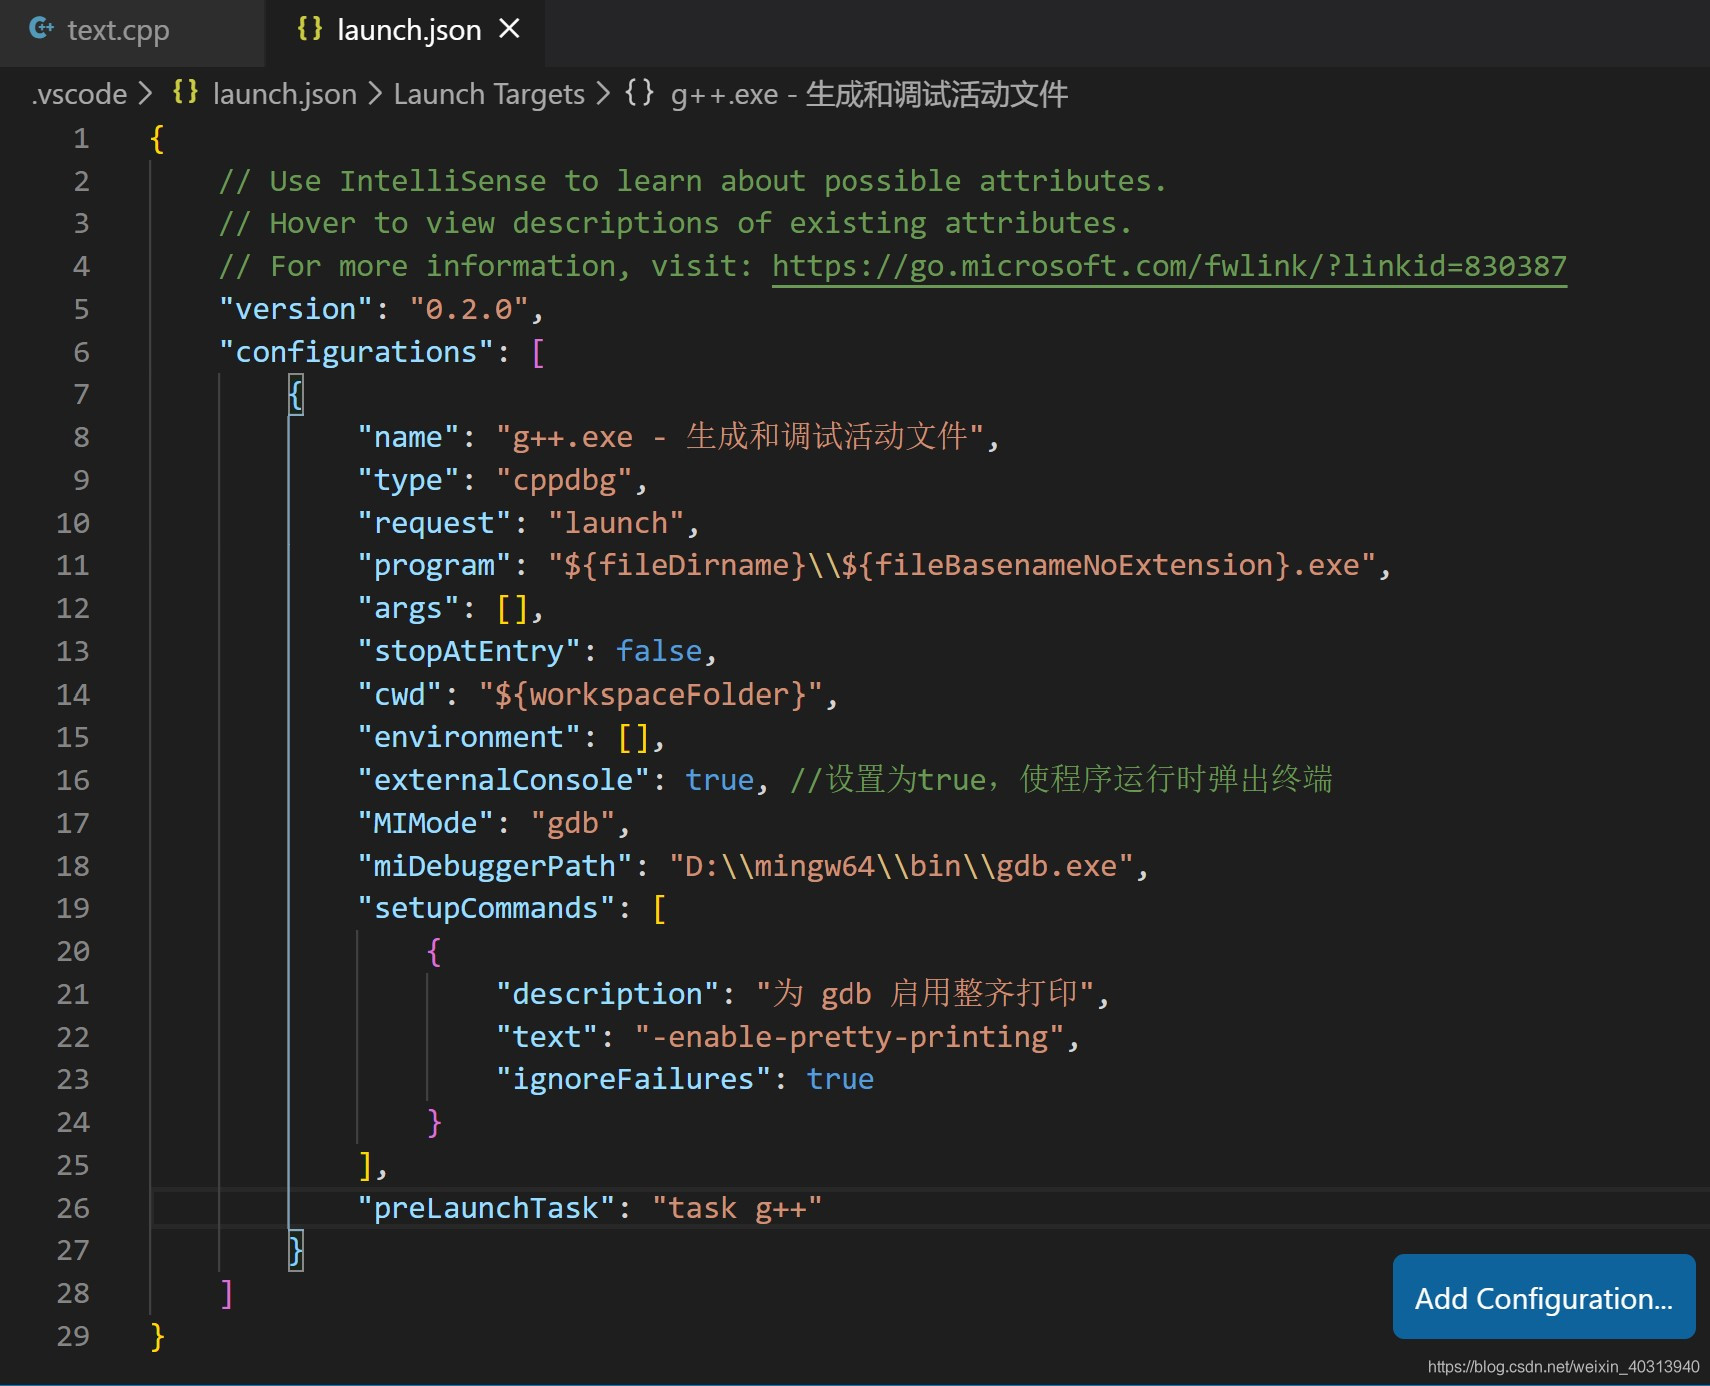Image resolution: width=1710 pixels, height=1386 pixels.
Task: Click the "name" property key
Action: (x=408, y=437)
